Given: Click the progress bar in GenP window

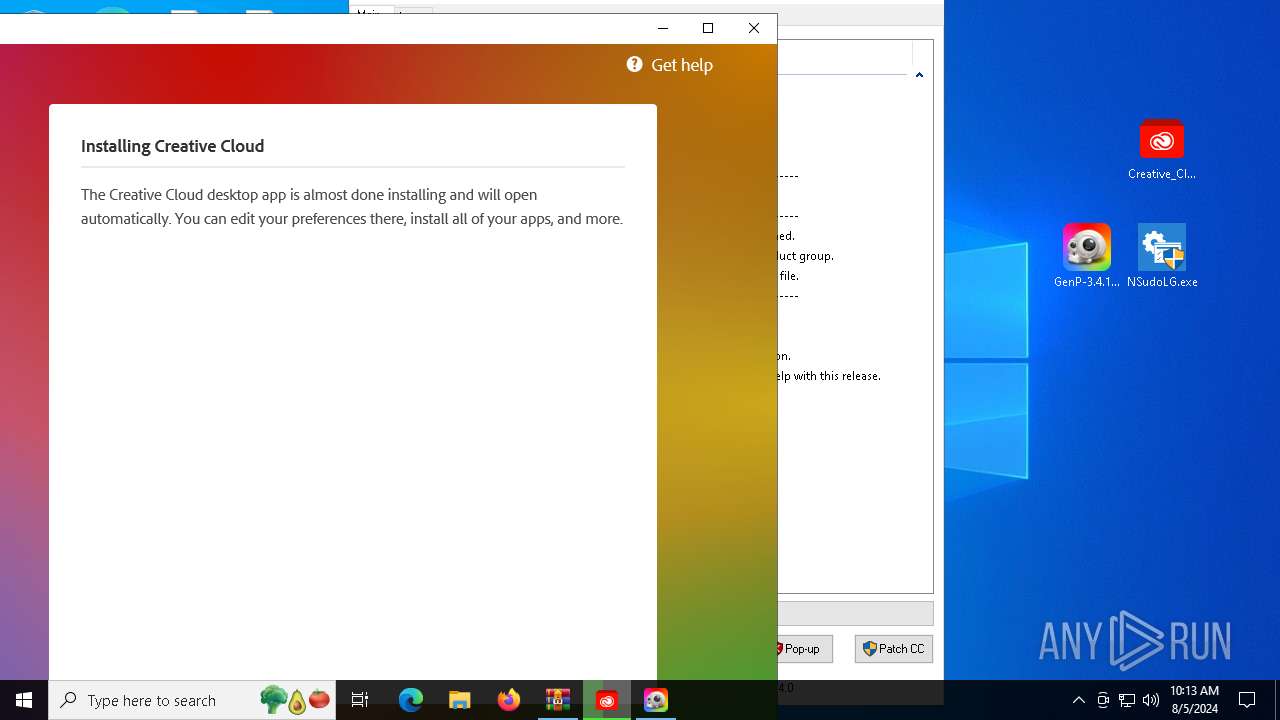Looking at the screenshot, I should click(855, 613).
